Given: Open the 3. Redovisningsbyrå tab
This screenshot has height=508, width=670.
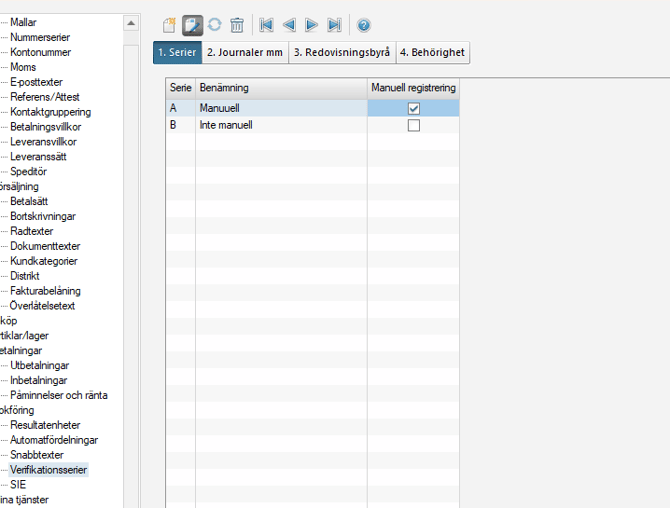Looking at the screenshot, I should pos(341,52).
